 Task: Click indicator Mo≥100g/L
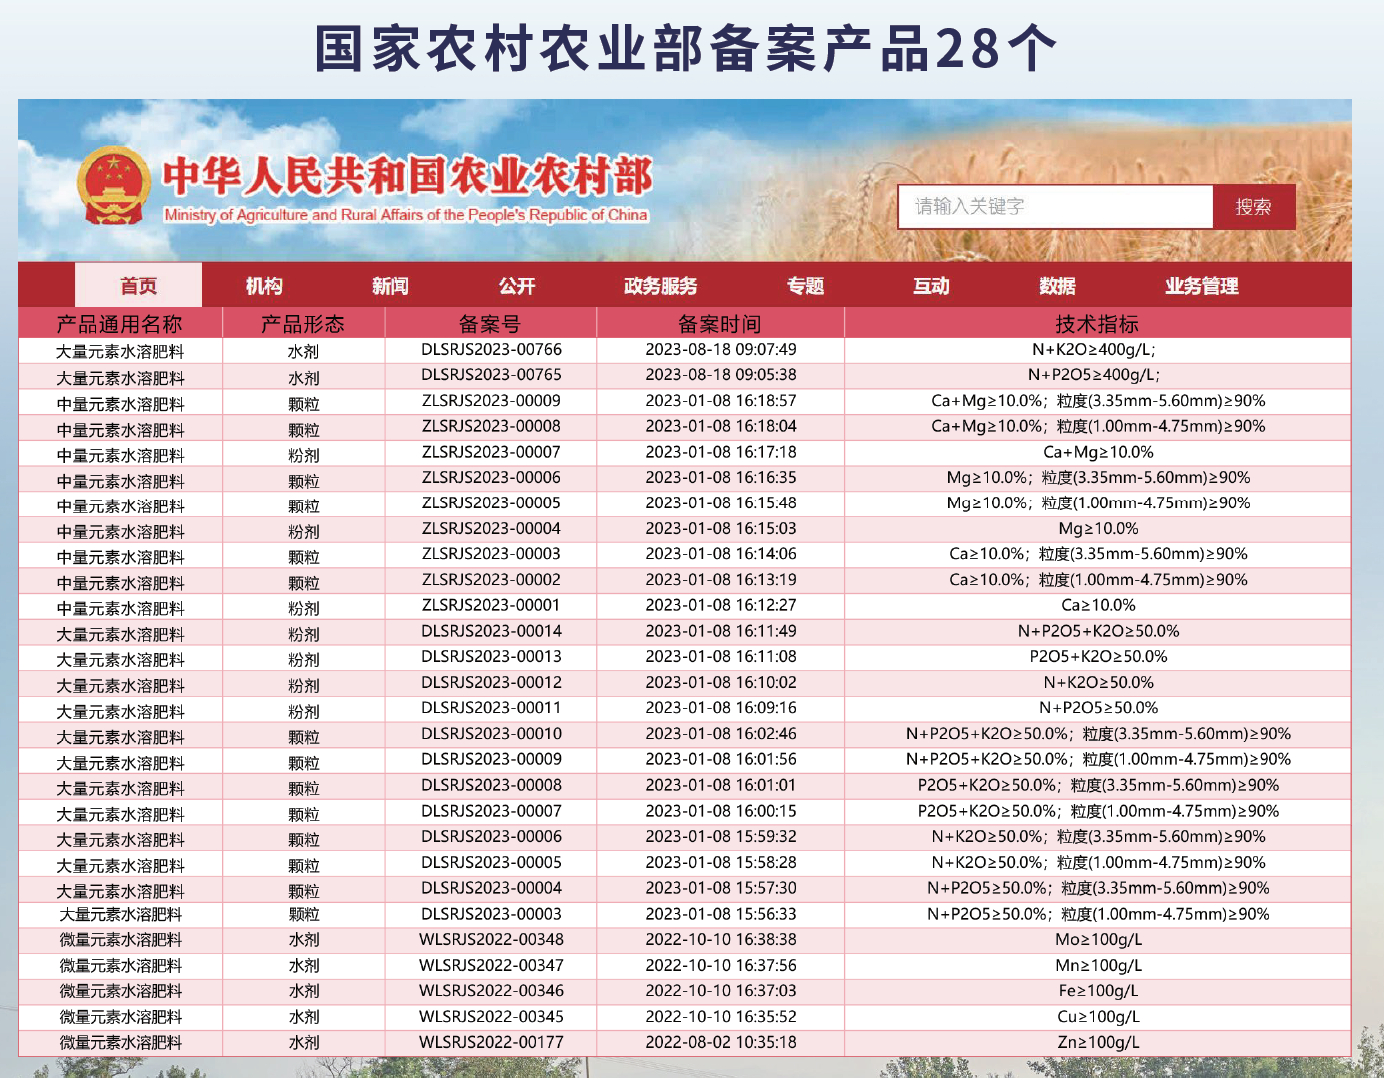point(1098,939)
